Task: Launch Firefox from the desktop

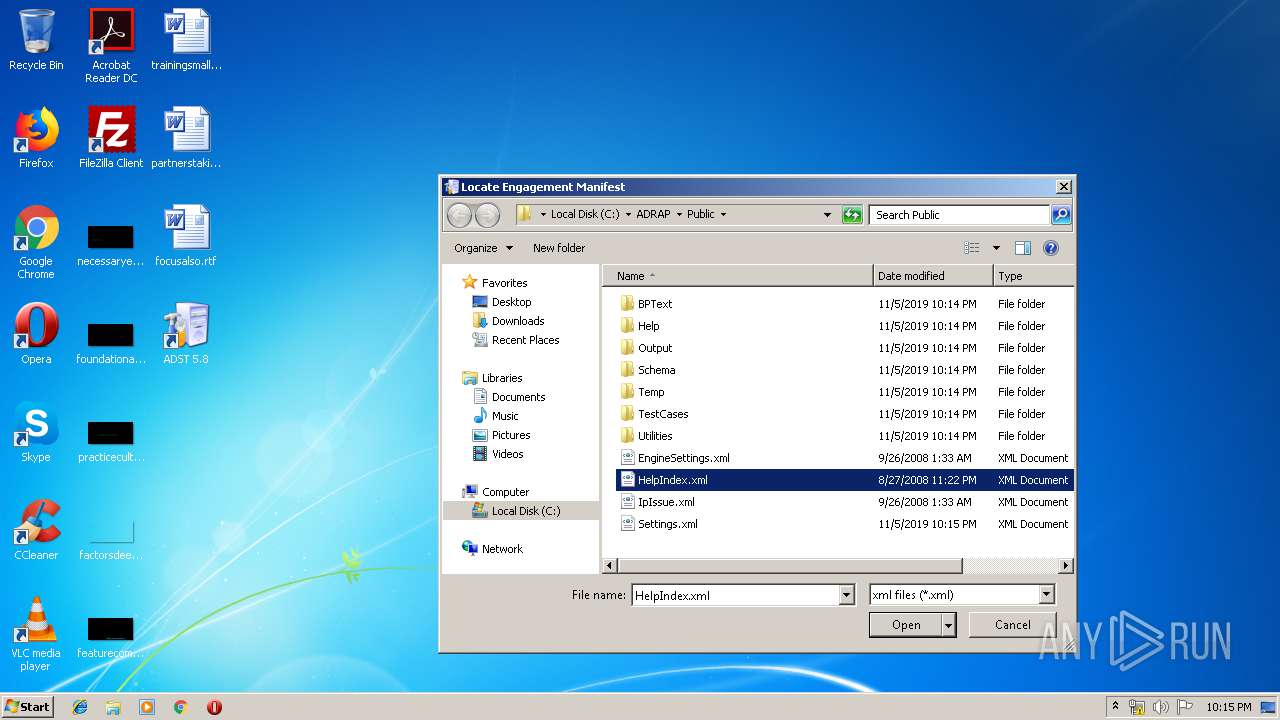Action: click(36, 138)
